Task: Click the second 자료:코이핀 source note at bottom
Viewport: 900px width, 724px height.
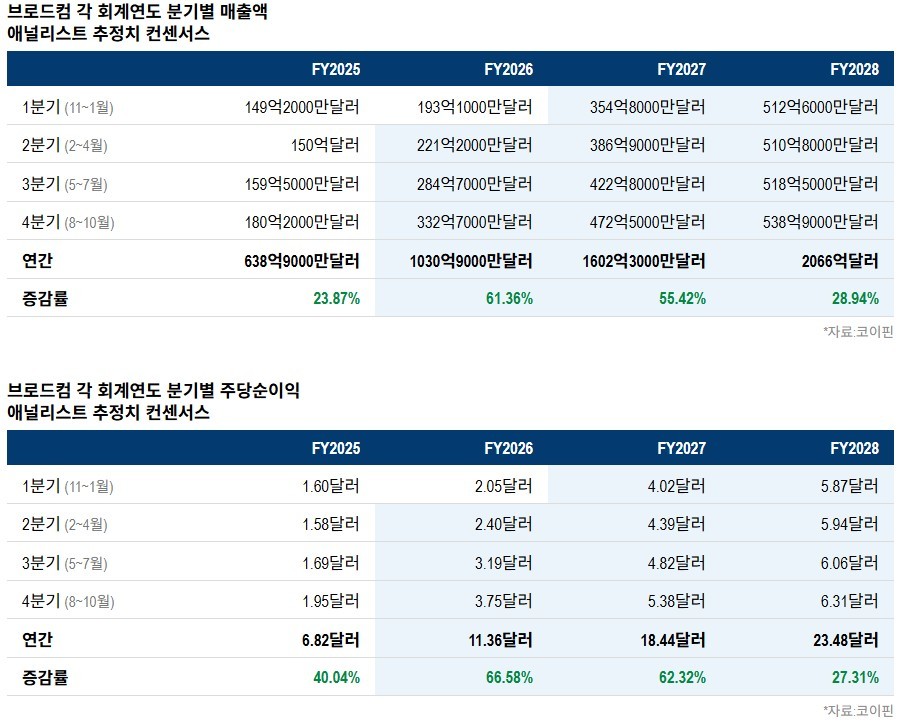Action: point(858,710)
